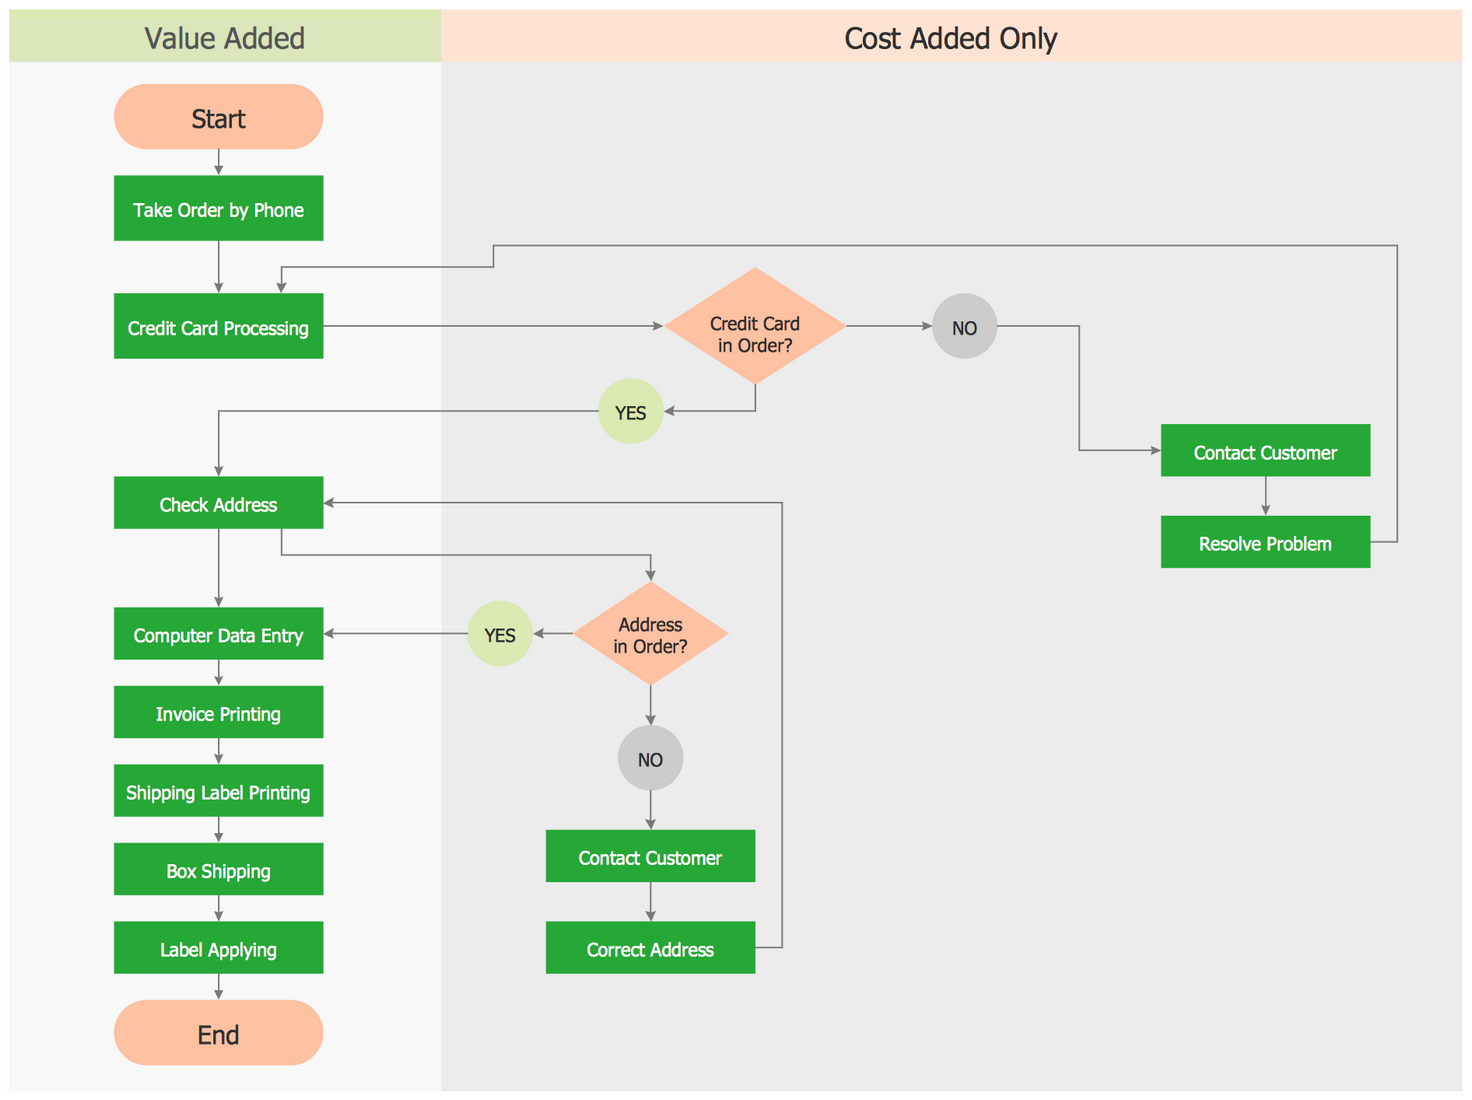Click the Start terminator shape

(218, 117)
